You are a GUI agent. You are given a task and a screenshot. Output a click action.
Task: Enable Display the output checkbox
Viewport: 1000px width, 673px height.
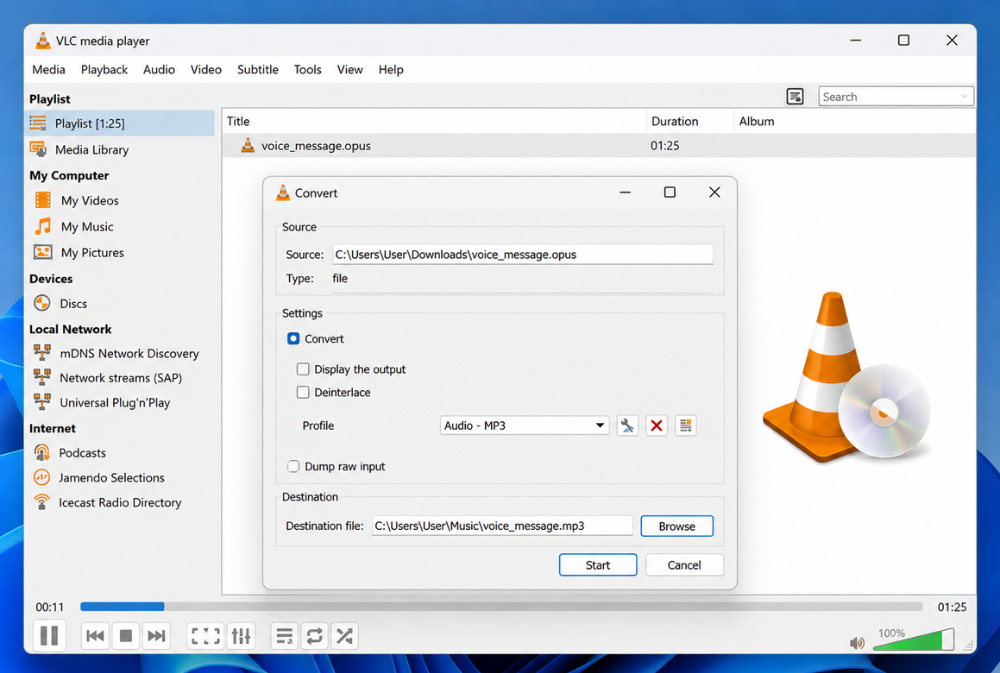pyautogui.click(x=303, y=369)
